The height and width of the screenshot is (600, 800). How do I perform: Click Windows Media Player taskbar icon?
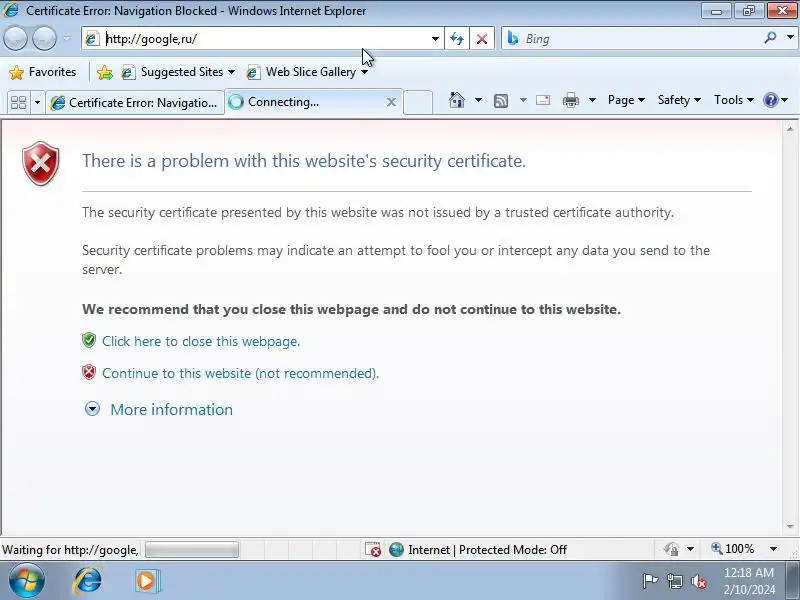tap(147, 581)
